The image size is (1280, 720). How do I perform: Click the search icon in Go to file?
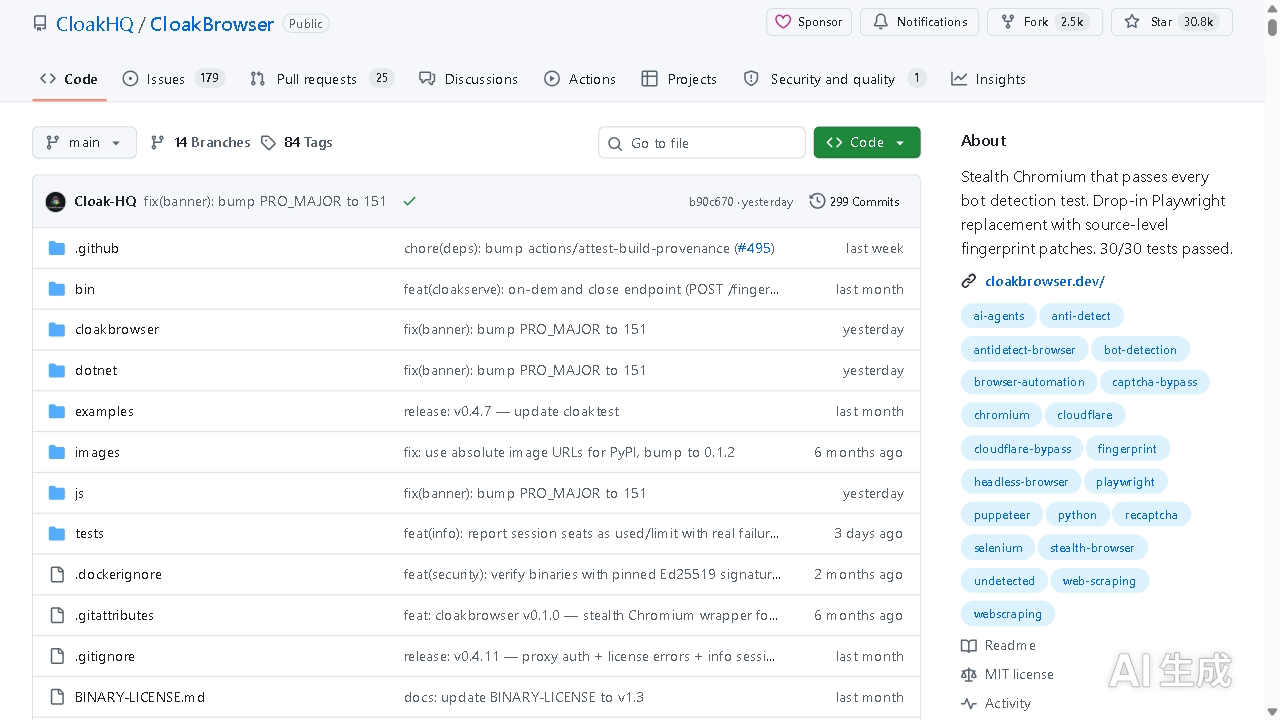(616, 143)
